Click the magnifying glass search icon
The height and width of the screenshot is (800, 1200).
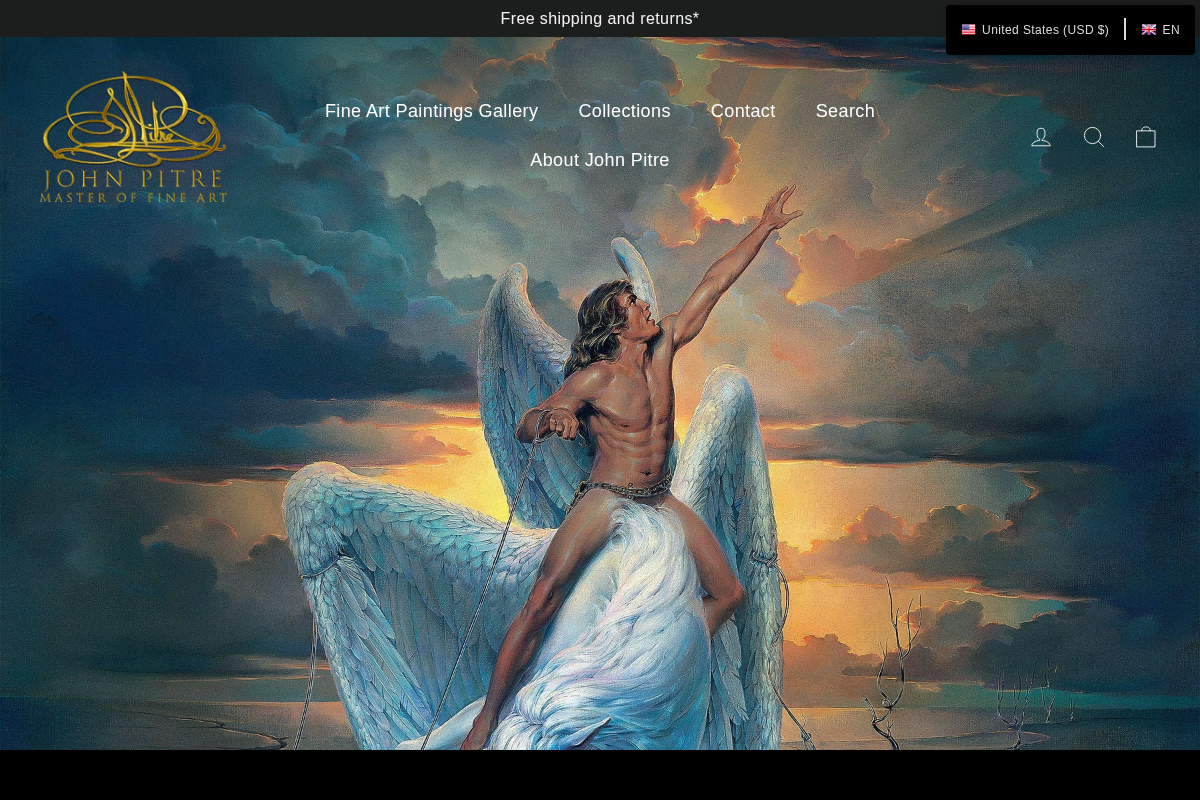[x=1094, y=136]
